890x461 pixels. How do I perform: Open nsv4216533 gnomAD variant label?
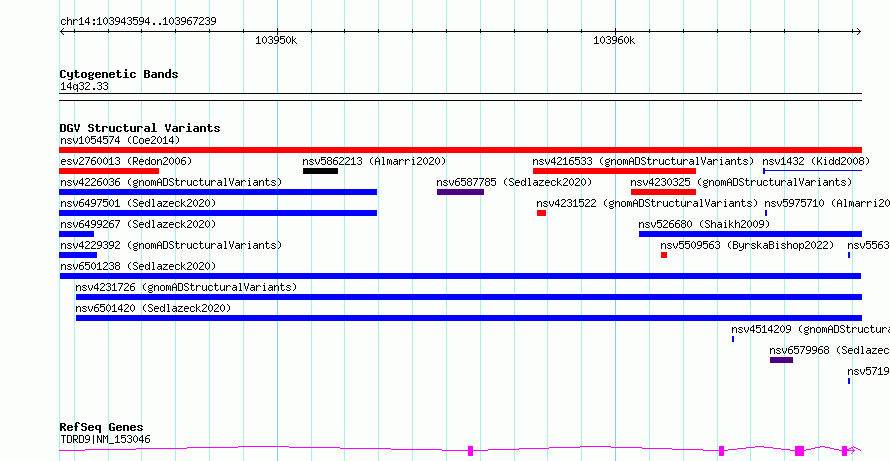643,161
